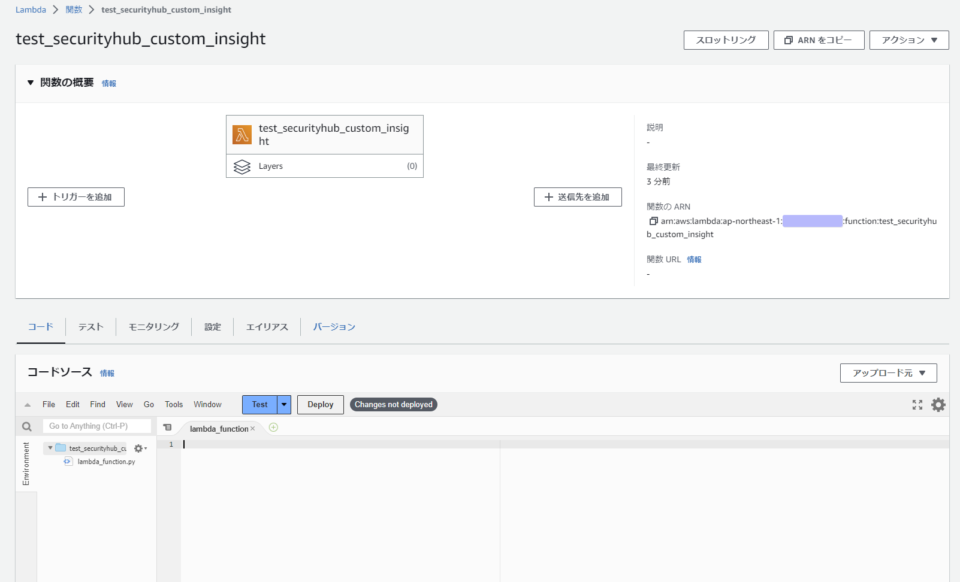Switch to the バージョン tab
This screenshot has height=582, width=960.
pyautogui.click(x=334, y=327)
